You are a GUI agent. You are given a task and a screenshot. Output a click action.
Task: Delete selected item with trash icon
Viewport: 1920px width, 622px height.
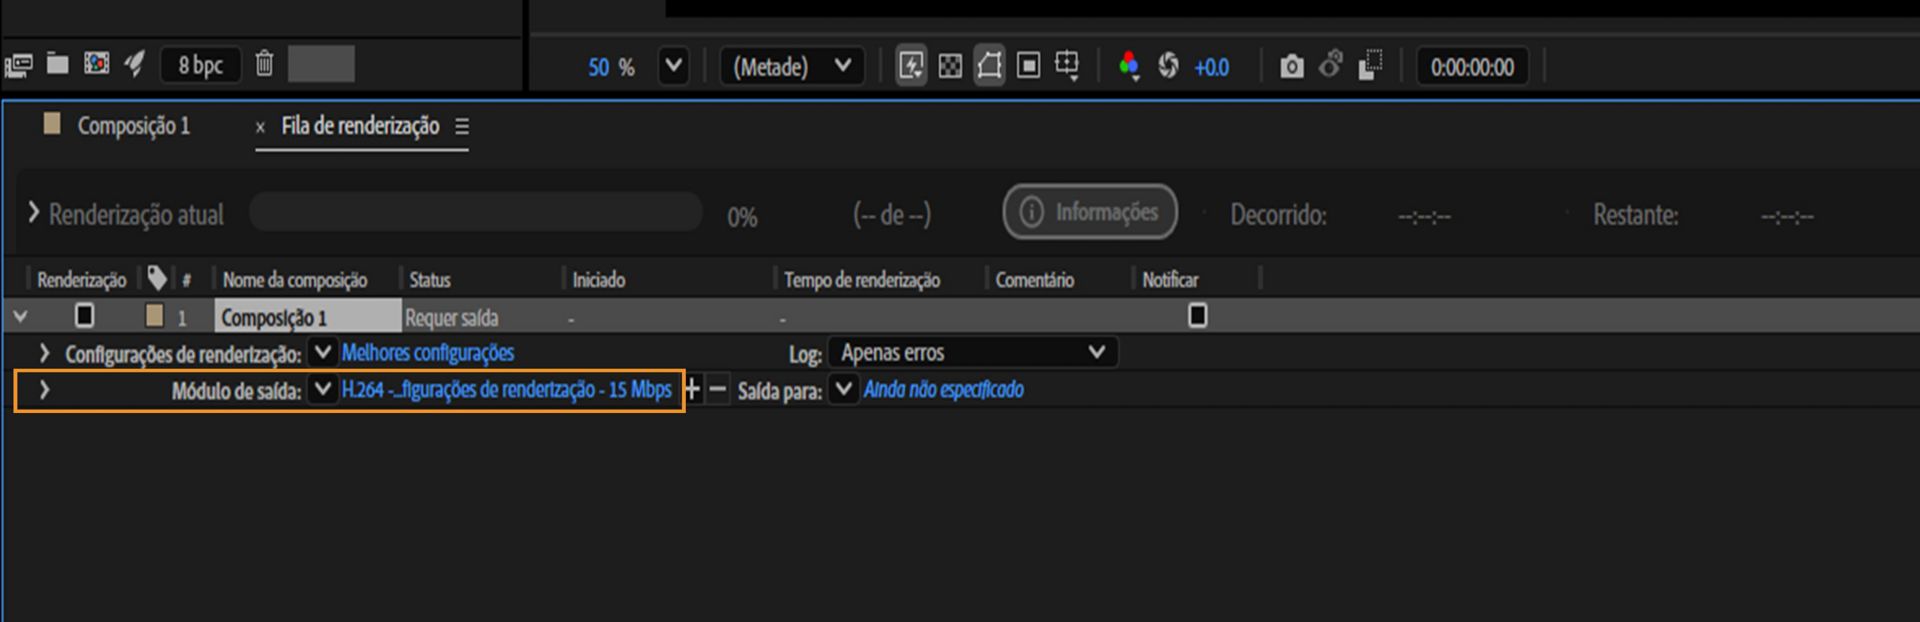[264, 64]
